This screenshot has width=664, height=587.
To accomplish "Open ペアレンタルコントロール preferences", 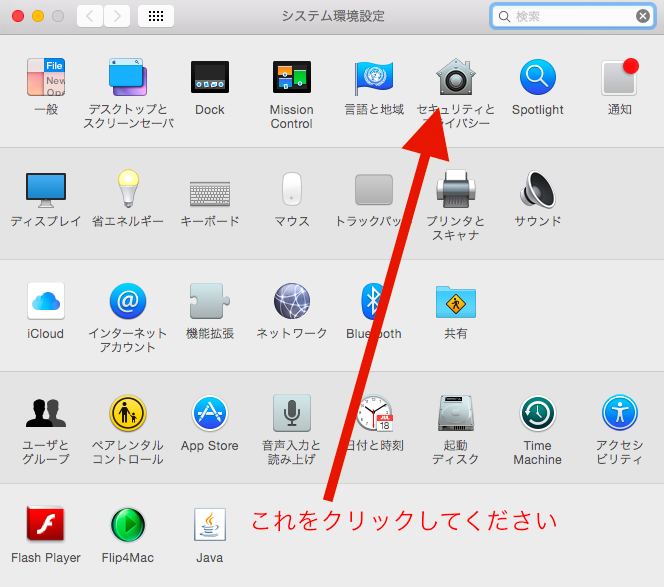I will coord(128,413).
